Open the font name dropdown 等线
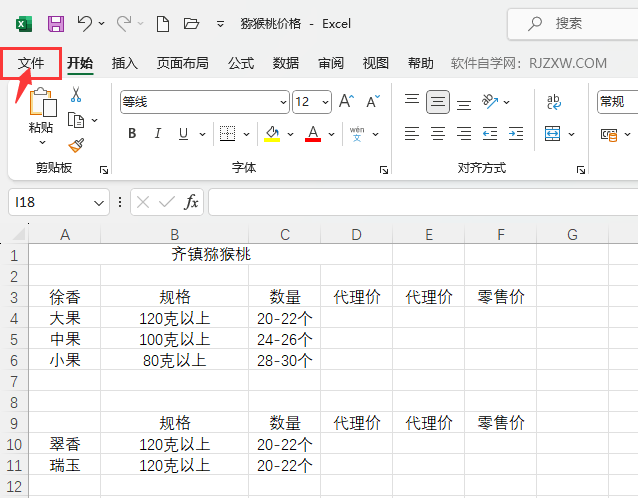Viewport: 638px width, 498px height. click(284, 102)
